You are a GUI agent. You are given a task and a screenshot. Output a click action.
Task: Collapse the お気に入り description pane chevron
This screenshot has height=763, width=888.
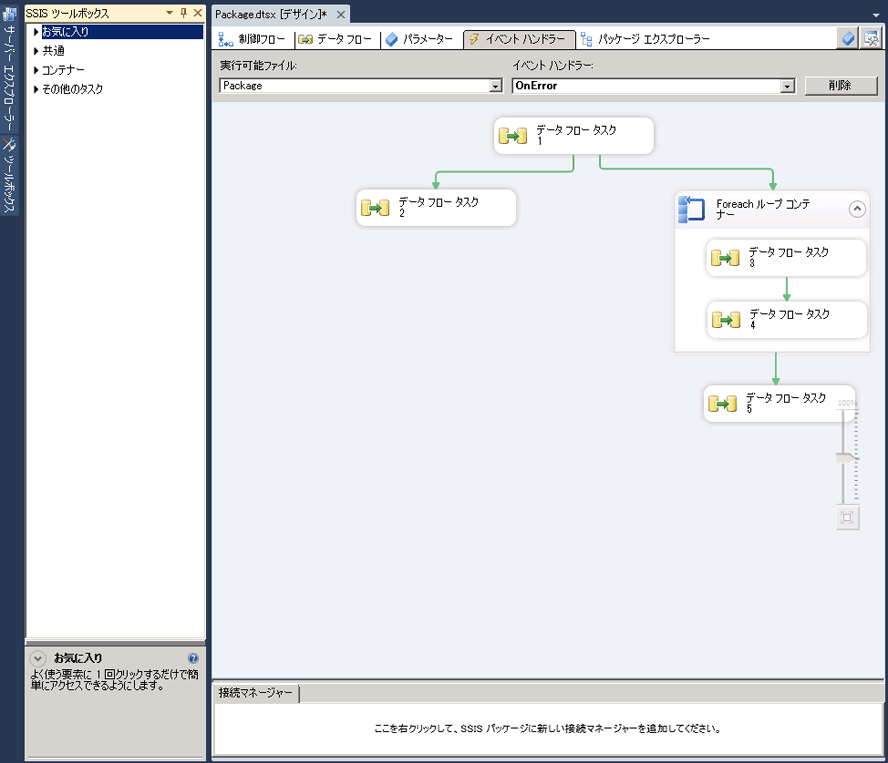[38, 658]
